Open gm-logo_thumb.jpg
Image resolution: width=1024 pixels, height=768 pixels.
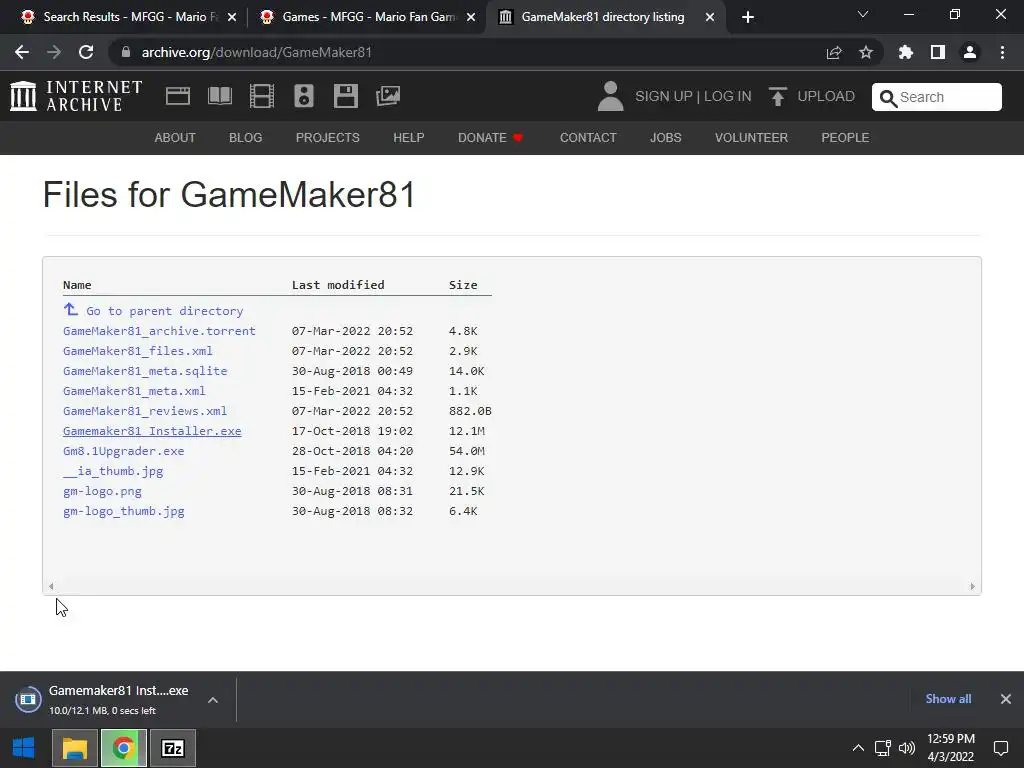pos(123,511)
